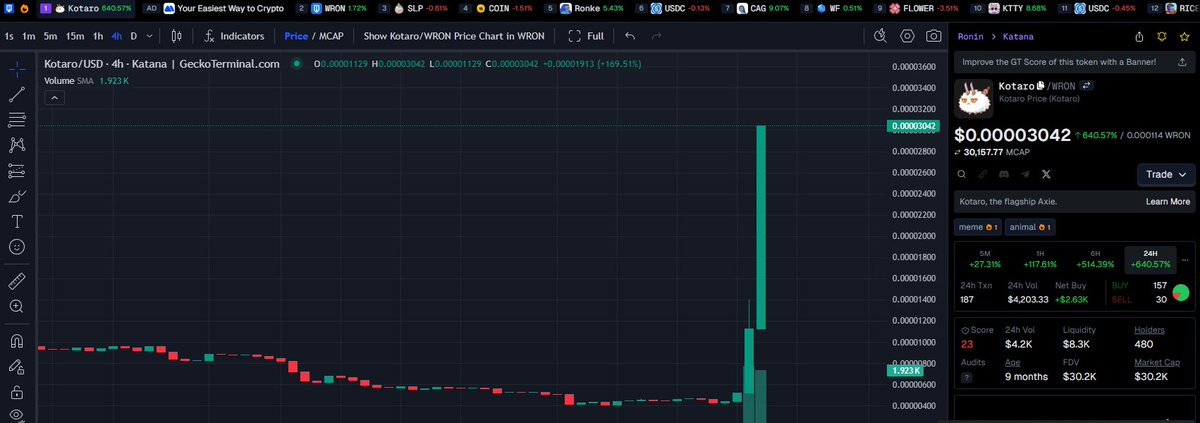The image size is (1200, 423).
Task: Click the current price label 0.00003042 on axis
Action: click(x=913, y=126)
